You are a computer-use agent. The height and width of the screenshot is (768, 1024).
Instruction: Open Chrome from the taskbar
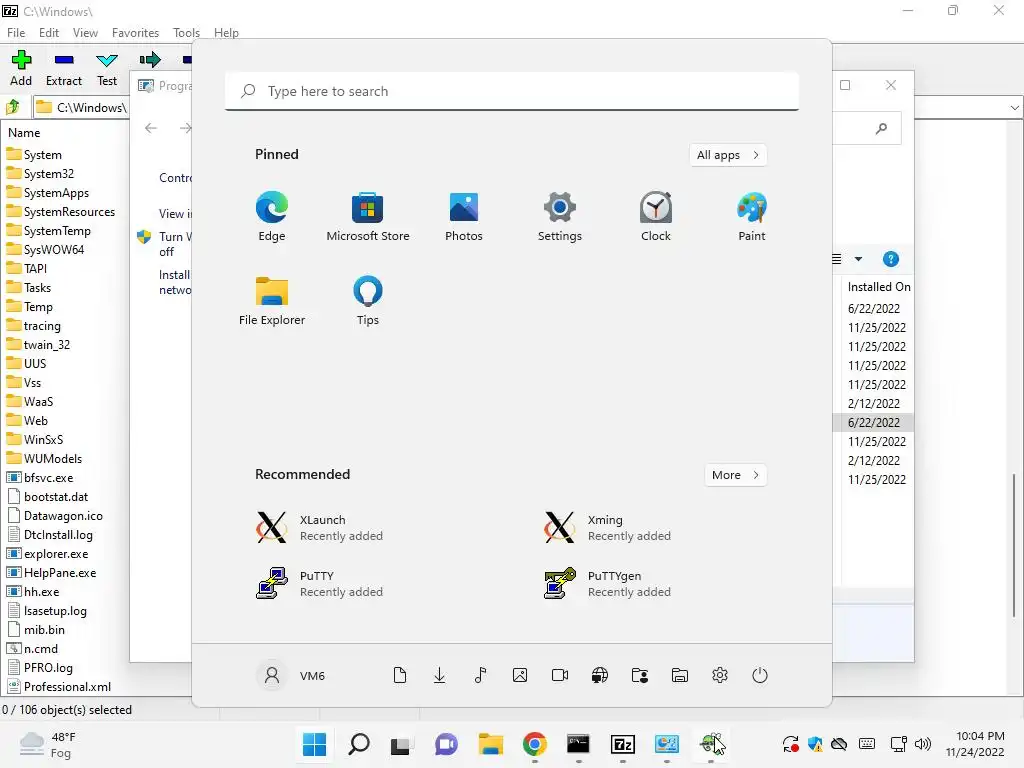[534, 744]
